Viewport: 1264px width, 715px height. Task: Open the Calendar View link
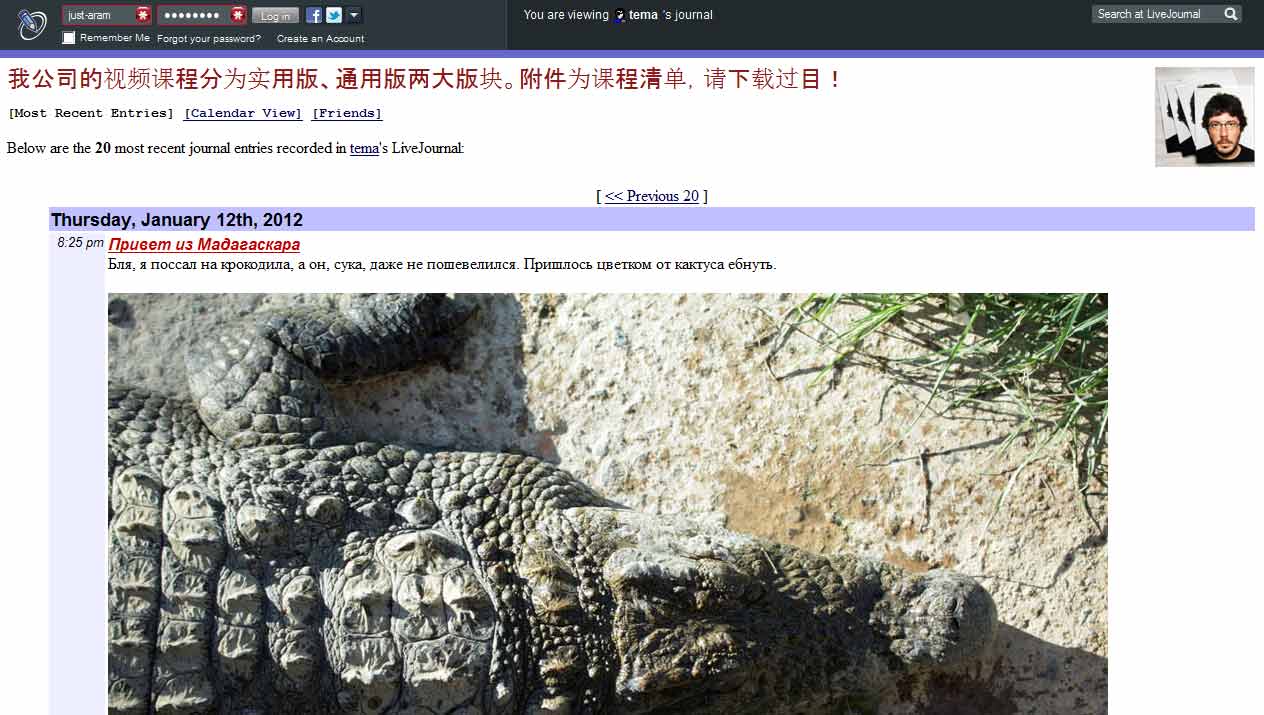pyautogui.click(x=243, y=114)
